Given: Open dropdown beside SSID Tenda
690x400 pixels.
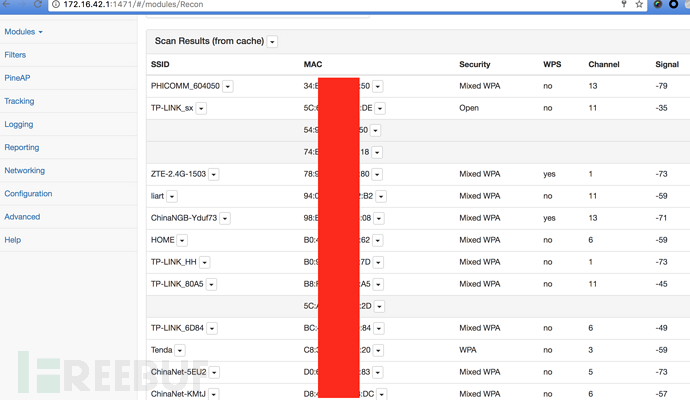Looking at the screenshot, I should (x=180, y=350).
